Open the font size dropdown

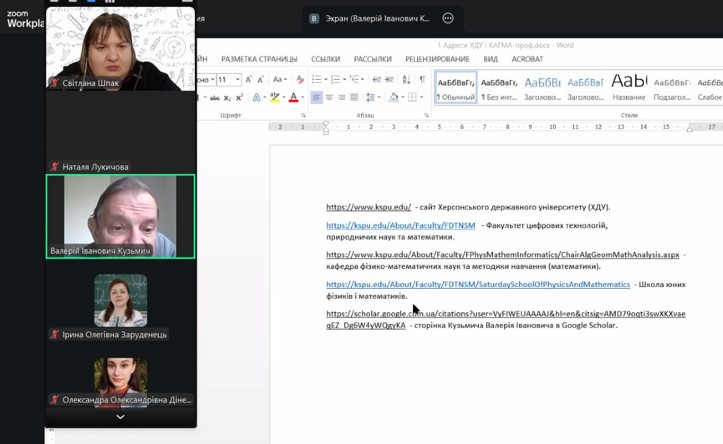(238, 80)
